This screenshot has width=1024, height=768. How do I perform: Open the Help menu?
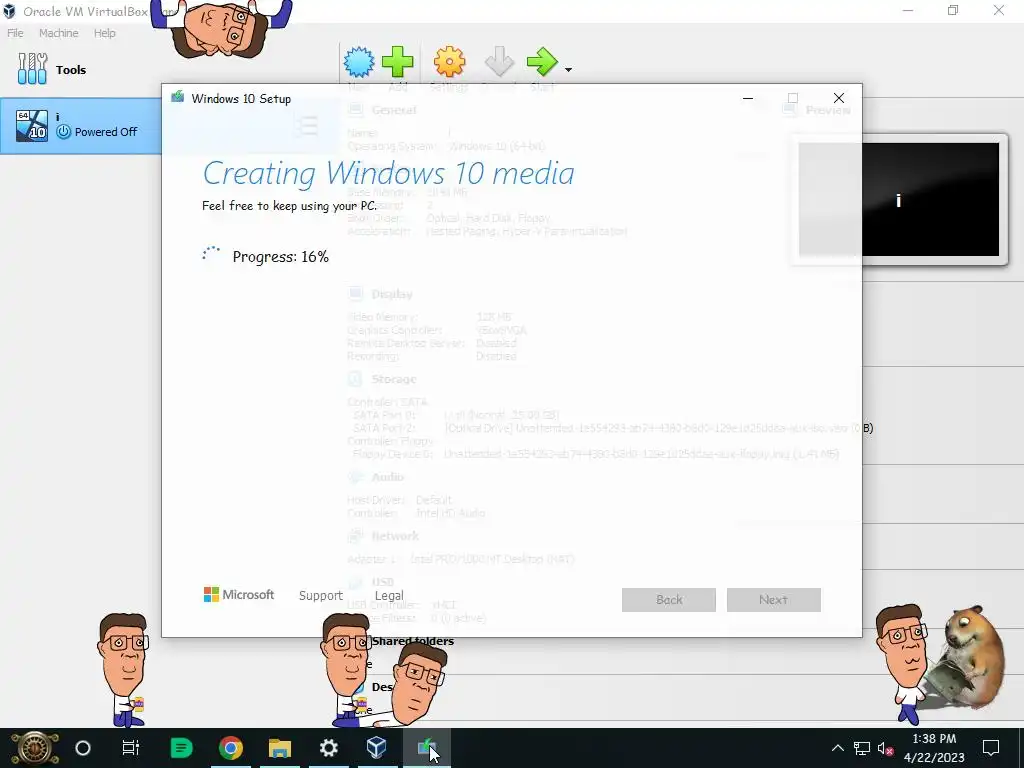(x=104, y=33)
